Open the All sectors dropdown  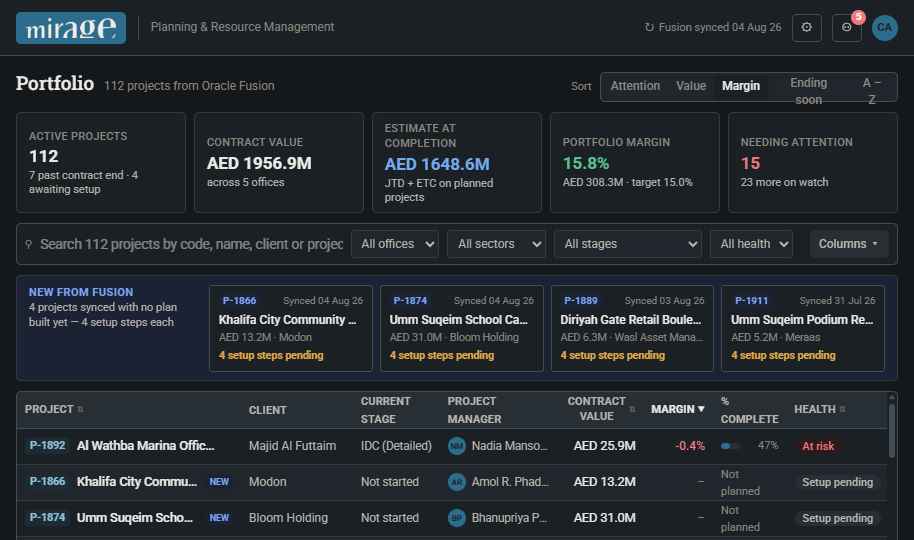pos(497,244)
